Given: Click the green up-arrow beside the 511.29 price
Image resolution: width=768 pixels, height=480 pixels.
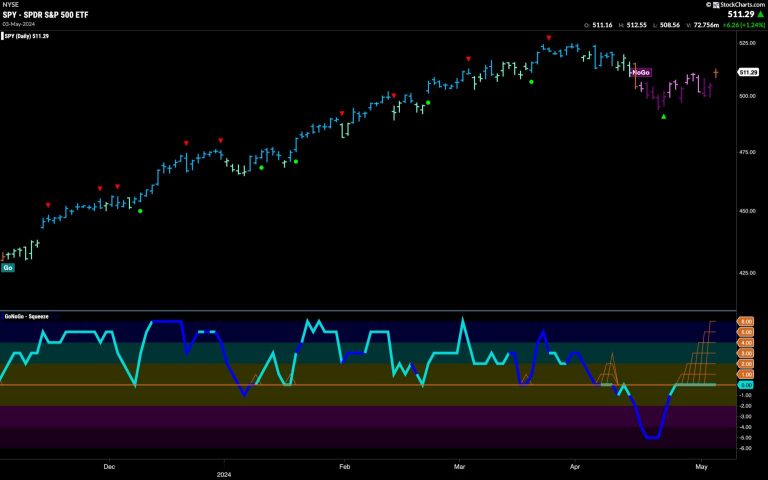Looking at the screenshot, I should (x=761, y=14).
